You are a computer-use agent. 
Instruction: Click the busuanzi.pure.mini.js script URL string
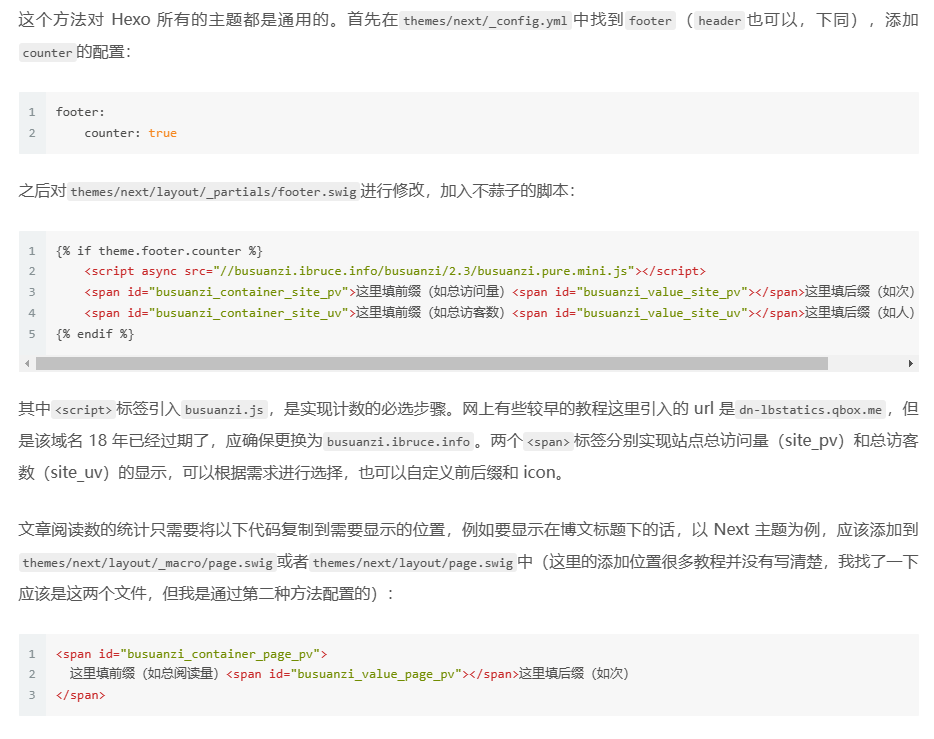point(424,271)
